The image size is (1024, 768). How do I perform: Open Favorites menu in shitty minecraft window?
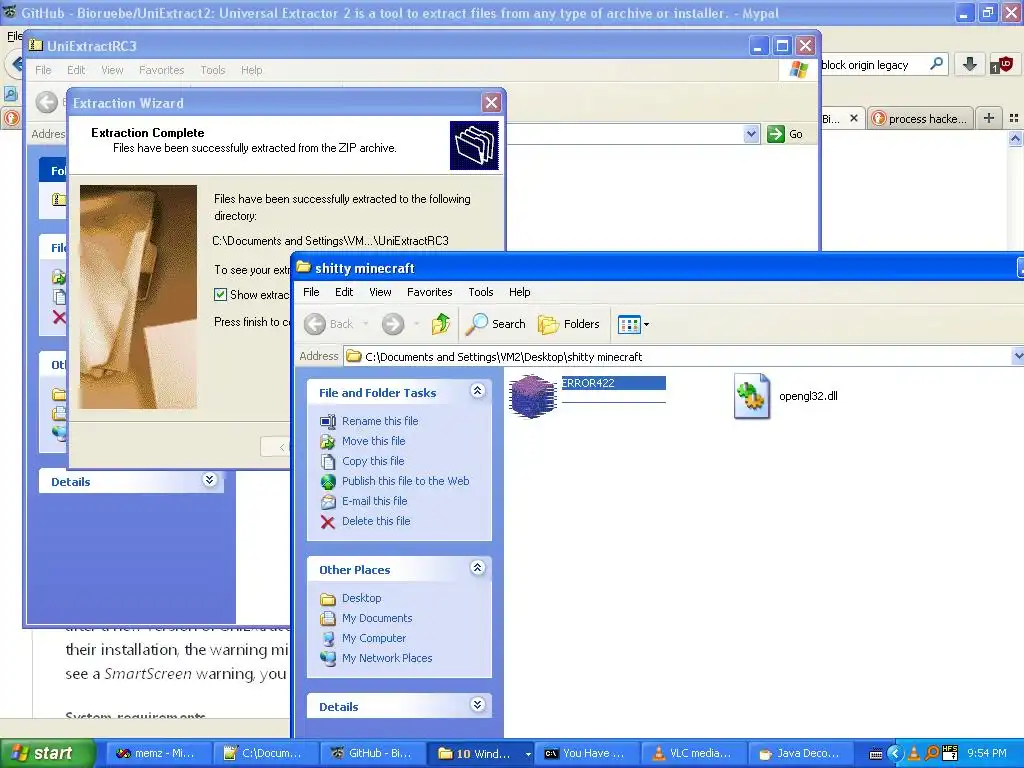[x=430, y=292]
